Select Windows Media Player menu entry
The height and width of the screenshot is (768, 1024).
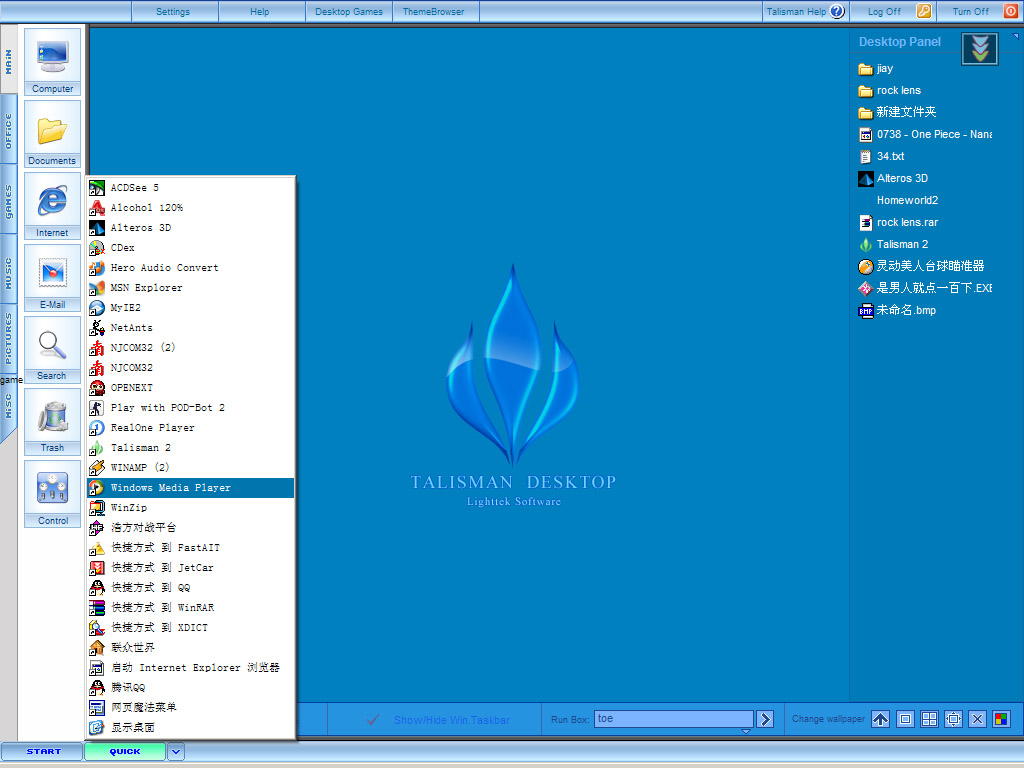191,488
